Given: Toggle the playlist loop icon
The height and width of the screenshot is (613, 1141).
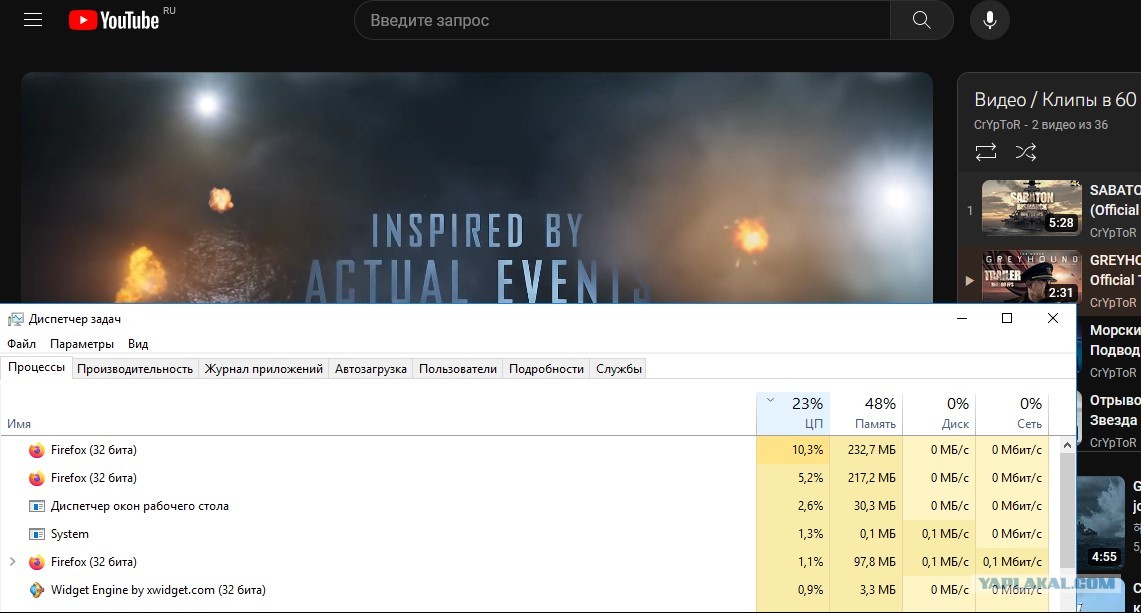Looking at the screenshot, I should pyautogui.click(x=986, y=152).
